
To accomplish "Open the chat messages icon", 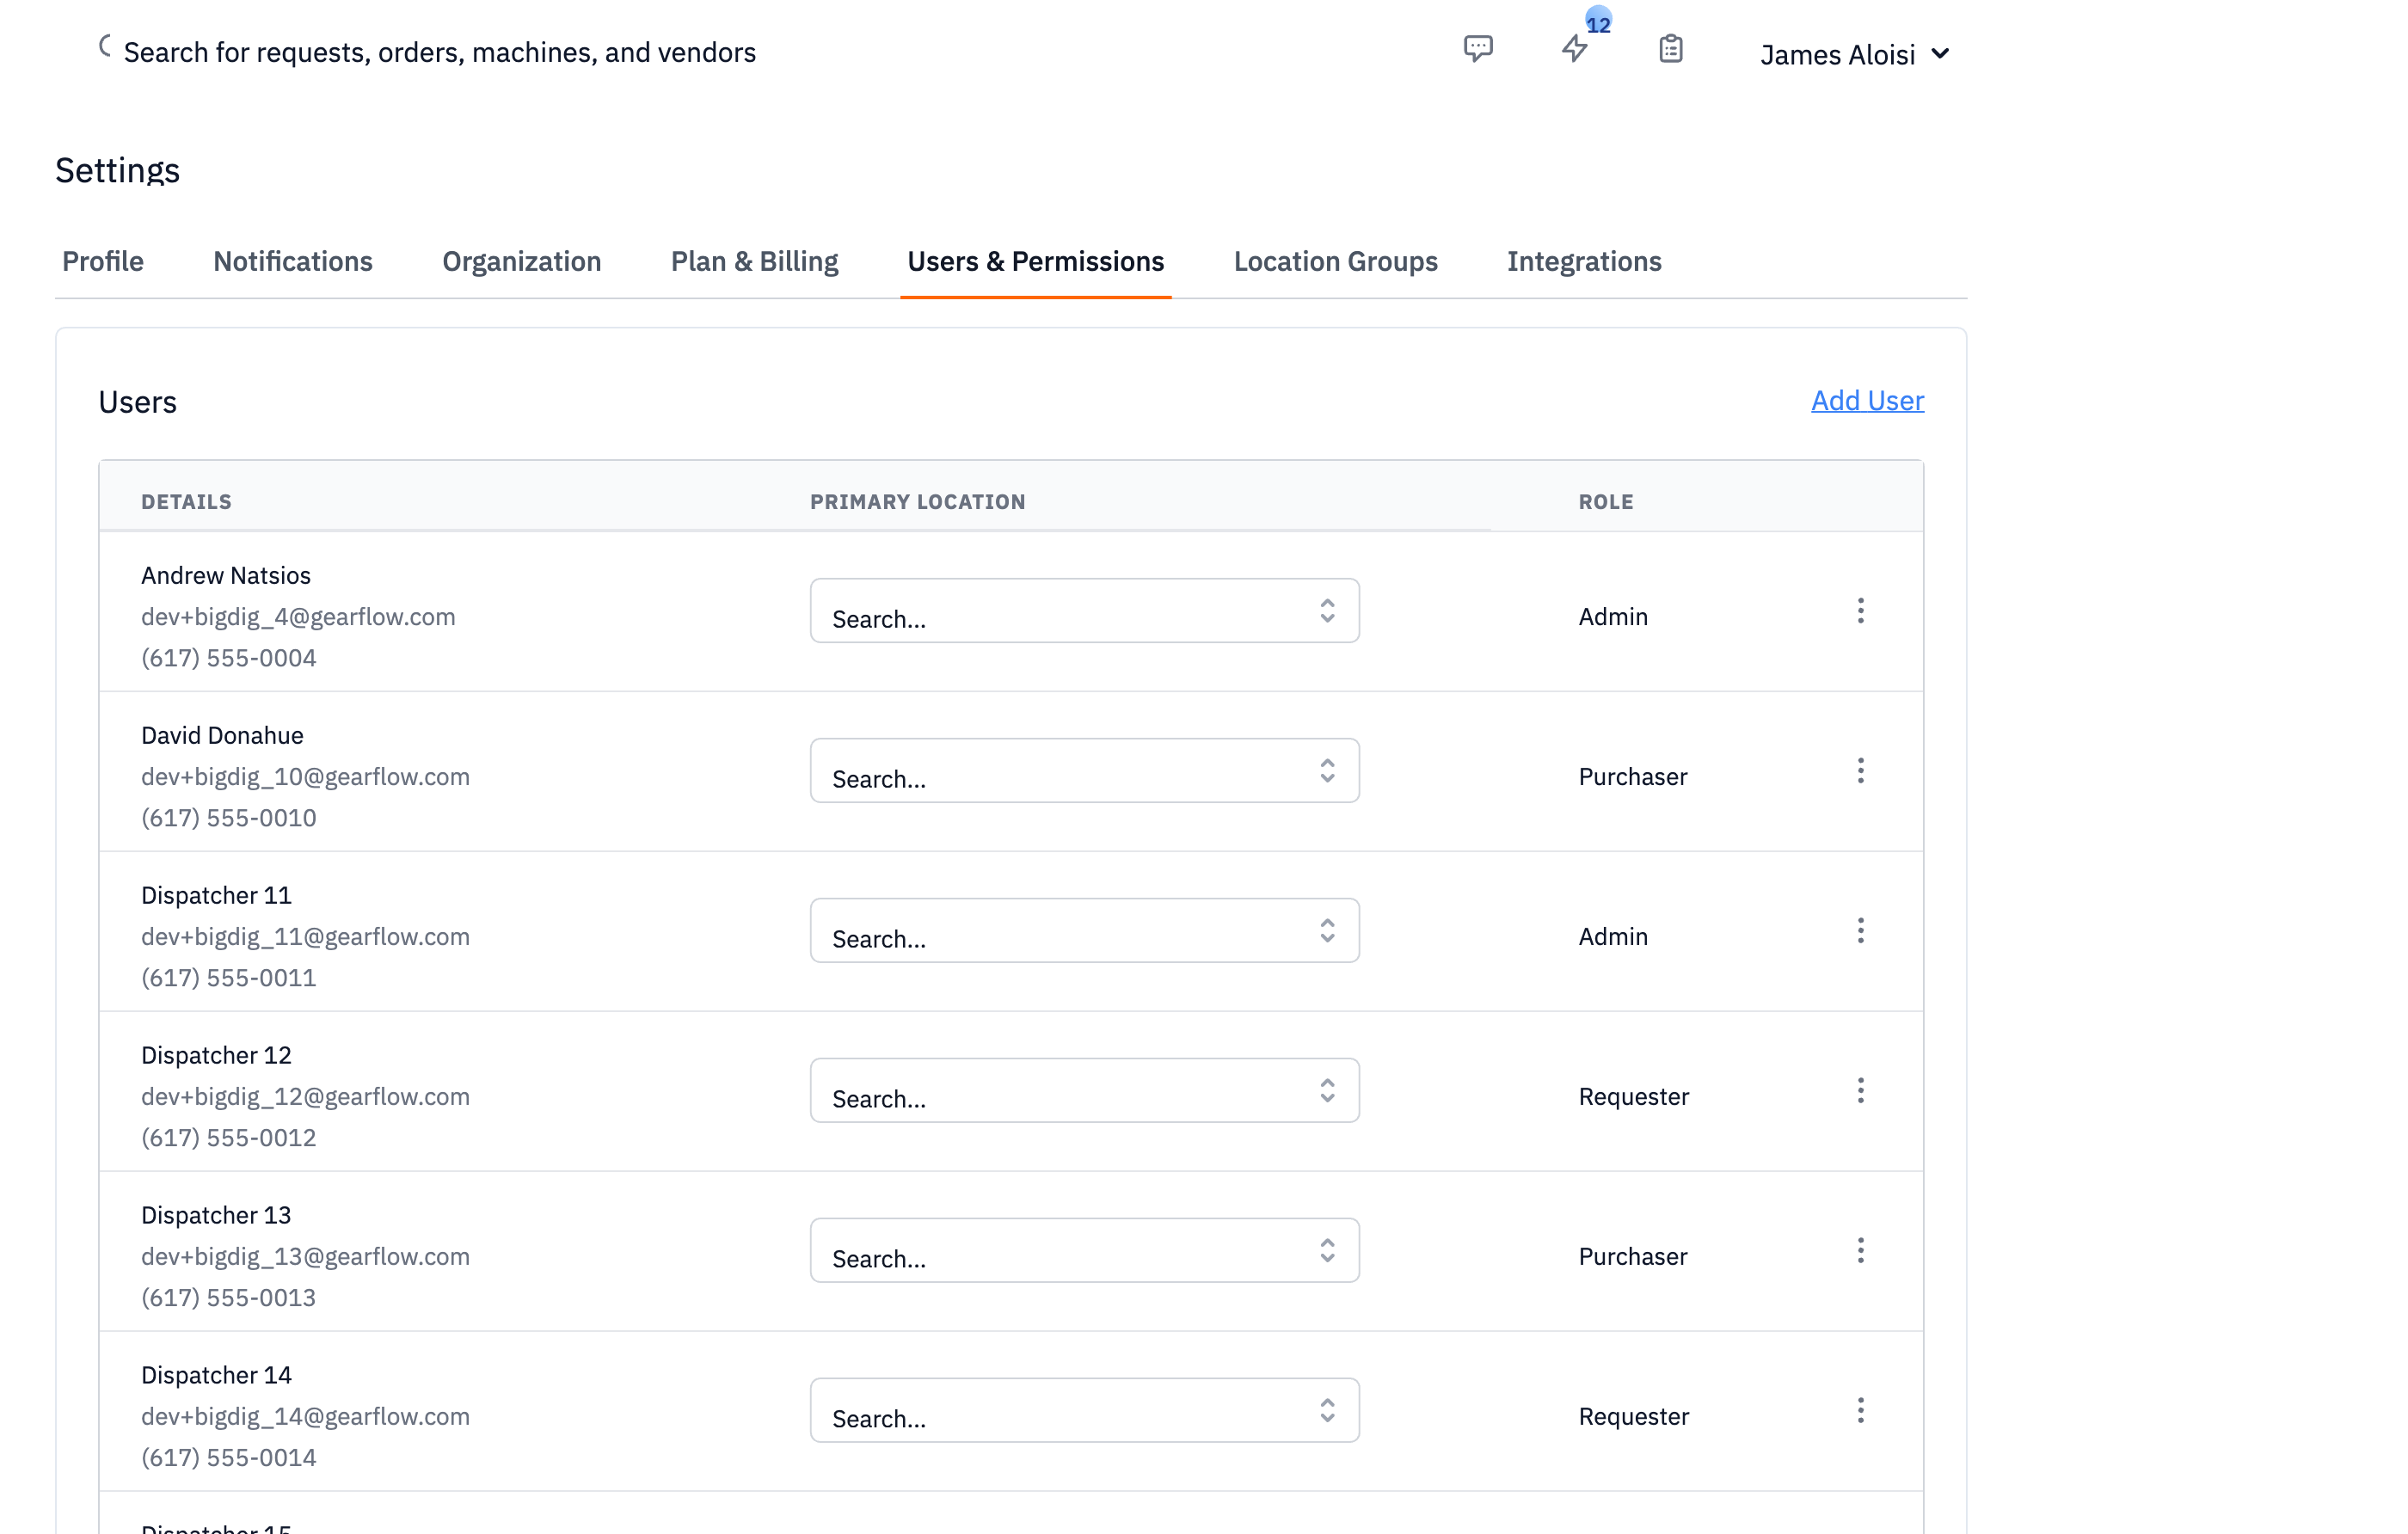I will (1478, 48).
